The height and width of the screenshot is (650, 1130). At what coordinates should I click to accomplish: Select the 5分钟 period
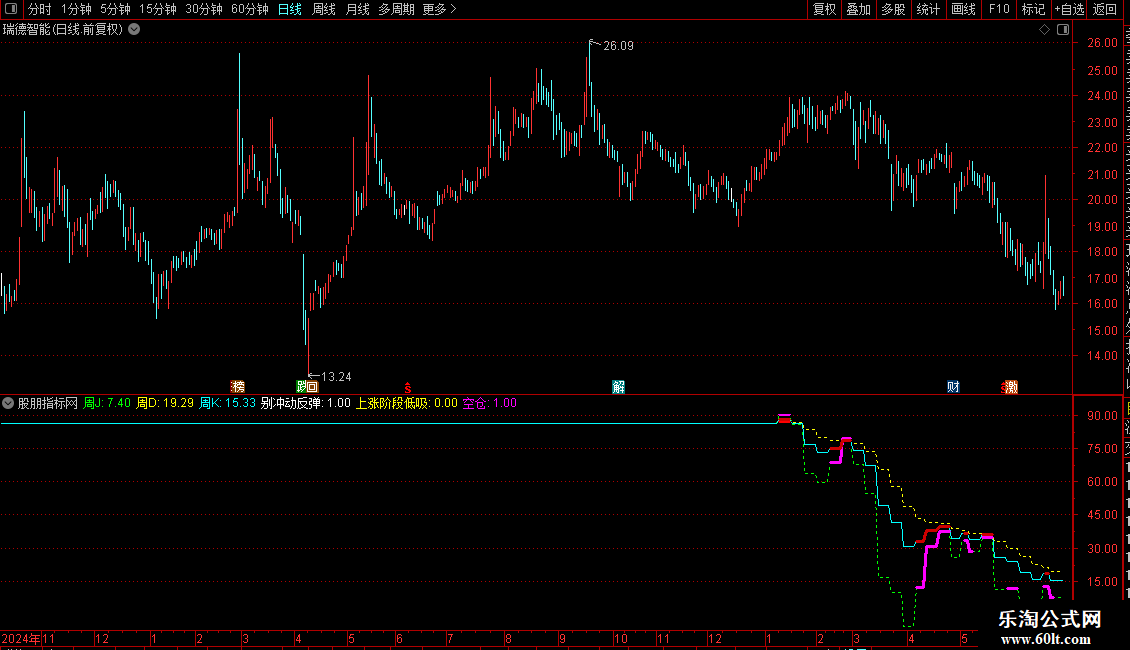(115, 9)
